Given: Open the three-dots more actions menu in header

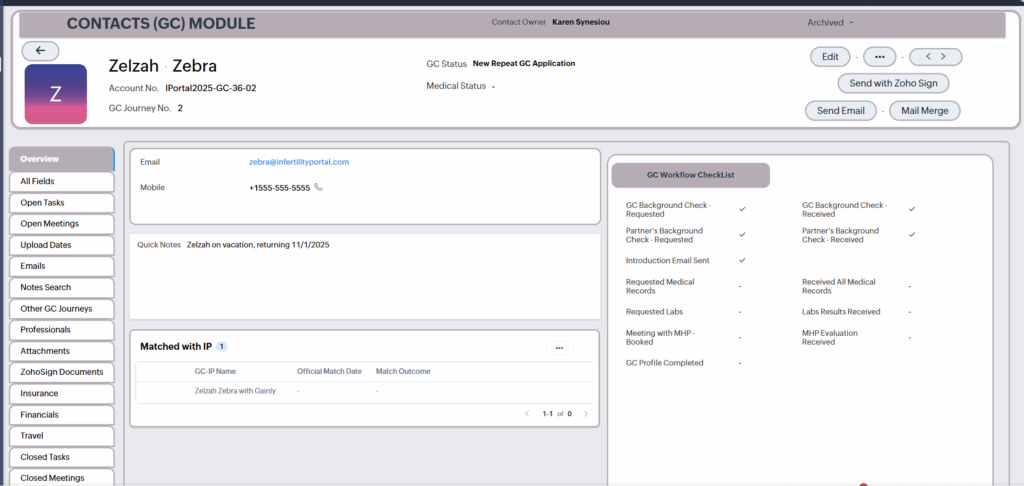Looking at the screenshot, I should 879,57.
